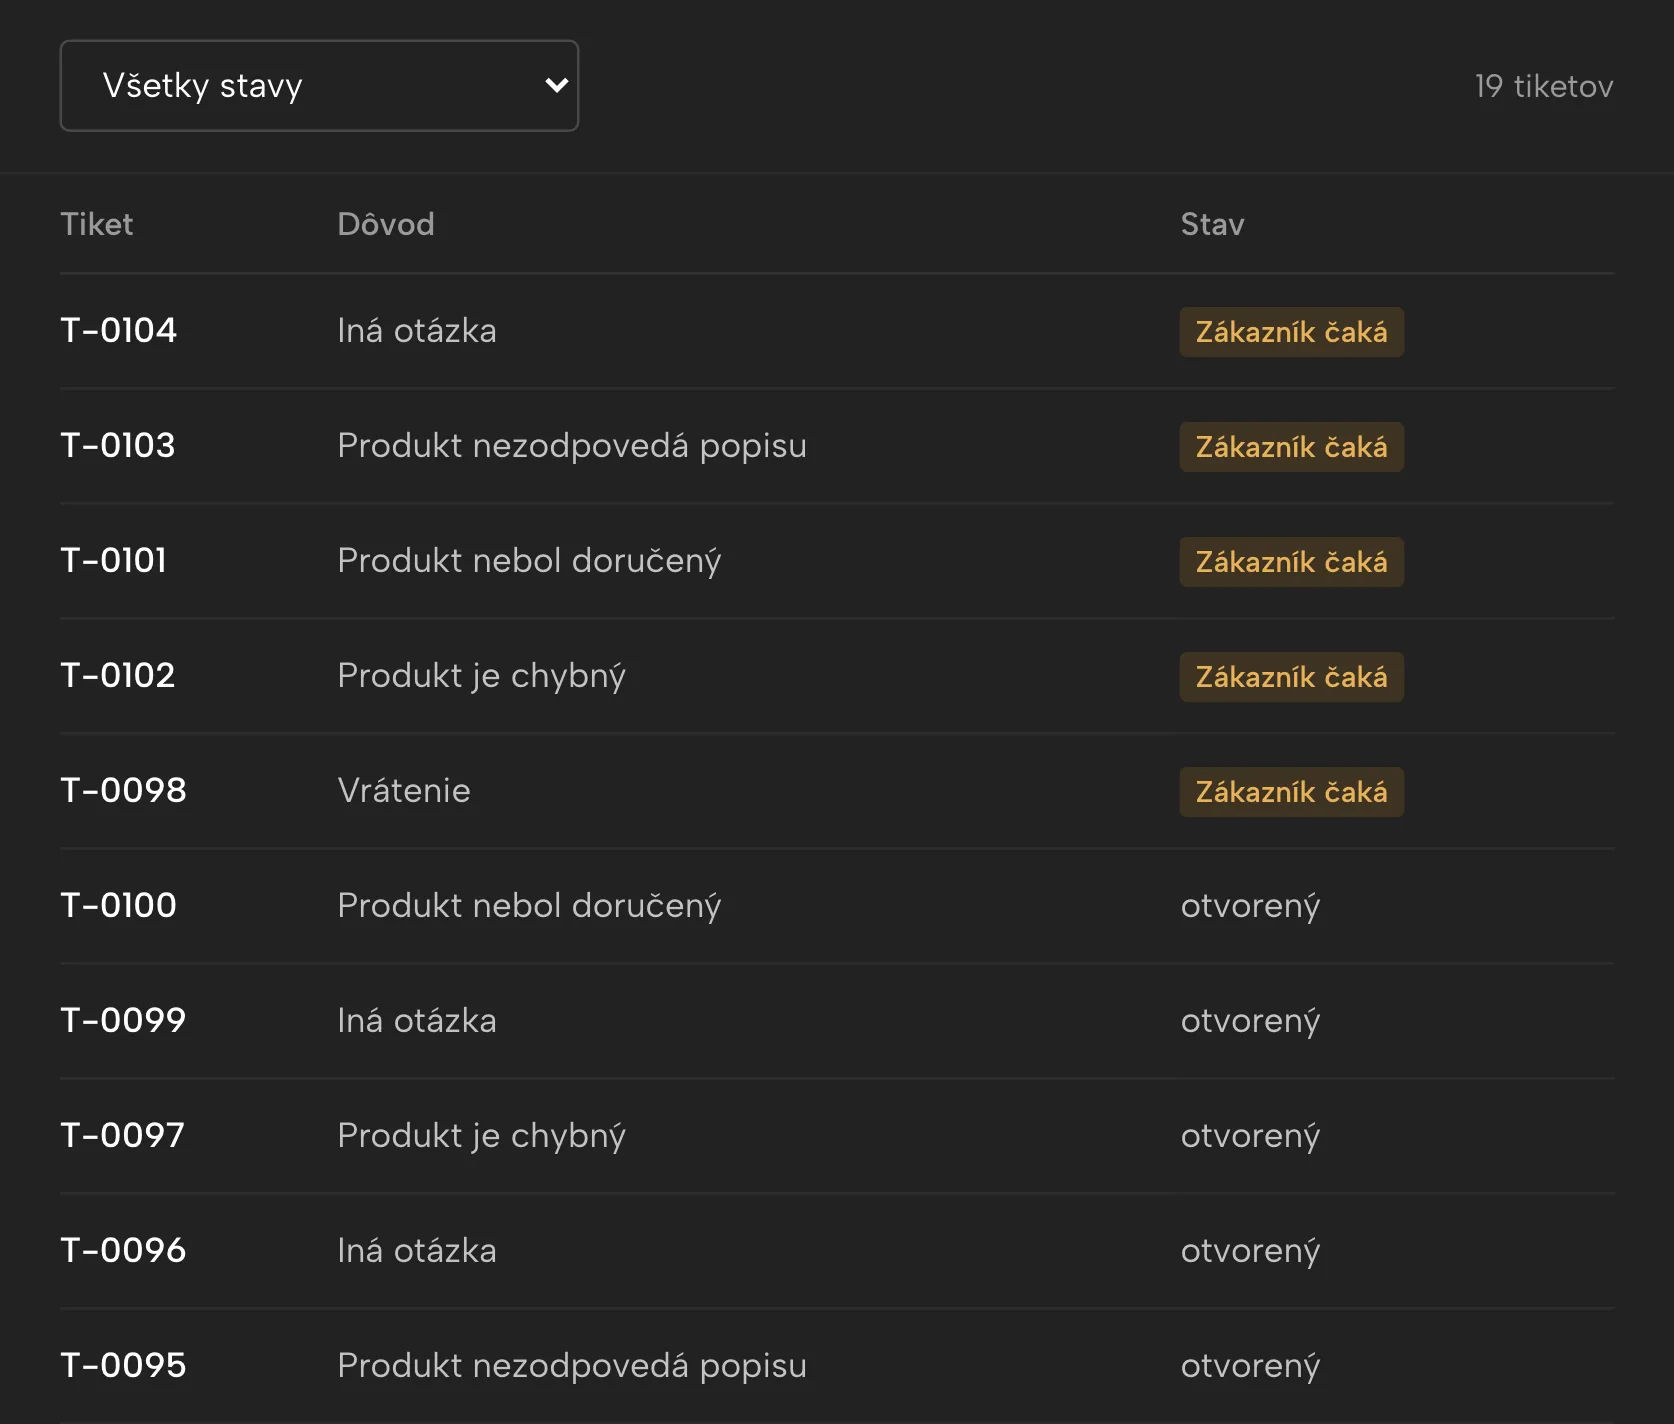The image size is (1674, 1424).
Task: Click 'Zákazník čaká' badge for T-0103
Action: pos(1292,447)
